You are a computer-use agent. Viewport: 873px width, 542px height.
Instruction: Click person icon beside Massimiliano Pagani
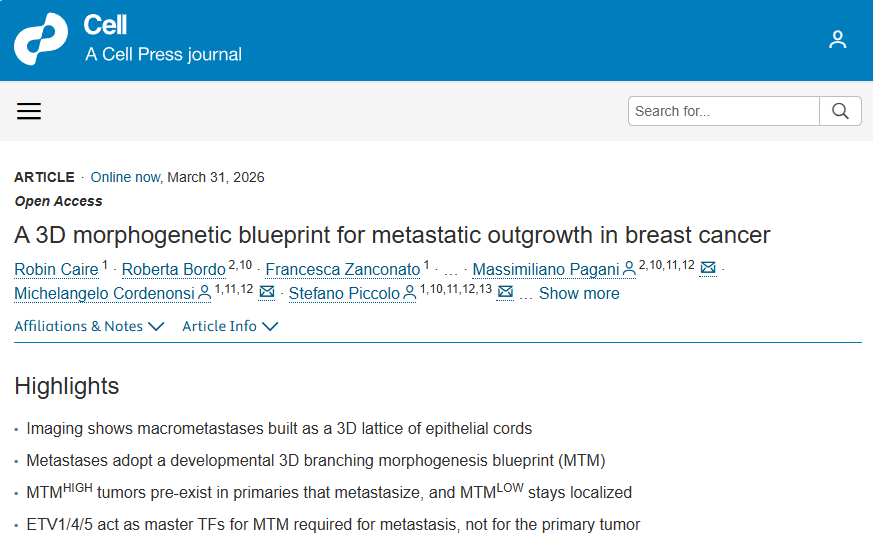pos(629,268)
